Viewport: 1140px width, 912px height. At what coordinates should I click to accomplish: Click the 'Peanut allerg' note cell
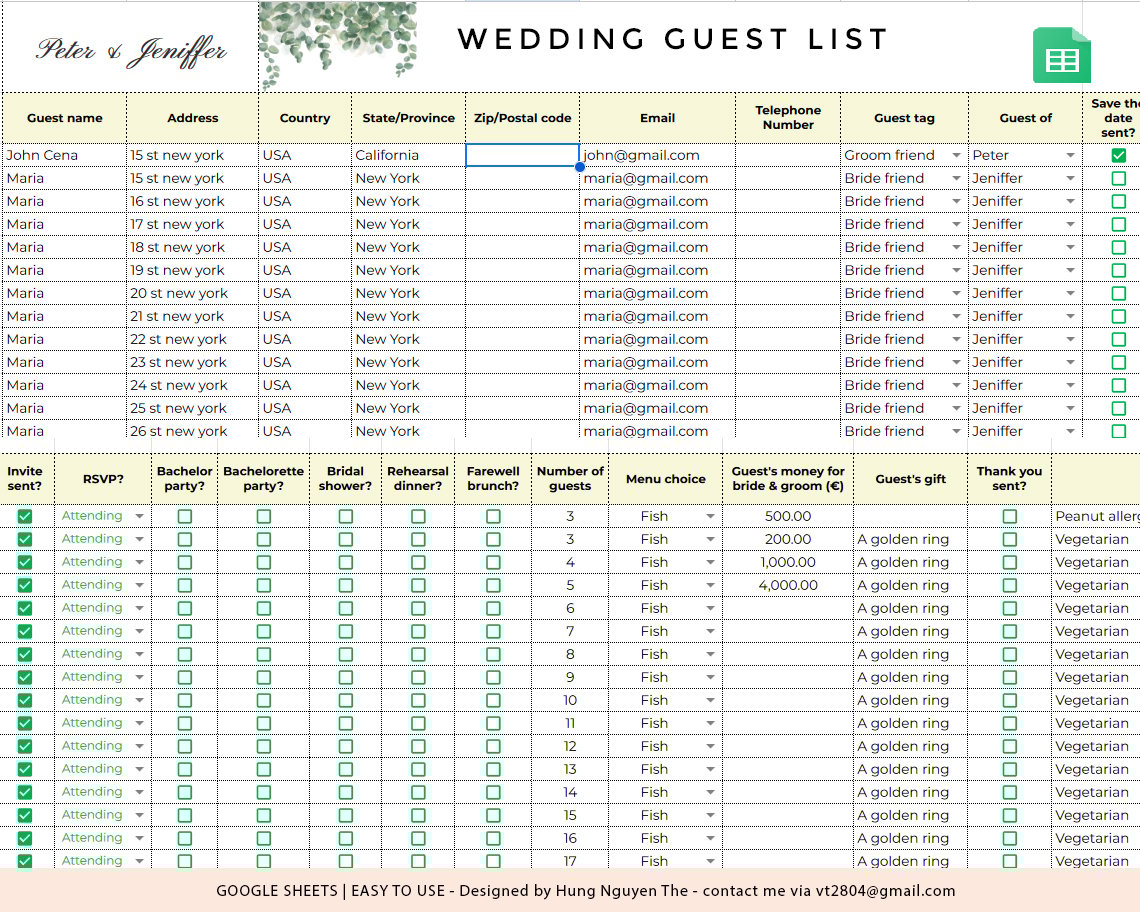coord(1096,516)
